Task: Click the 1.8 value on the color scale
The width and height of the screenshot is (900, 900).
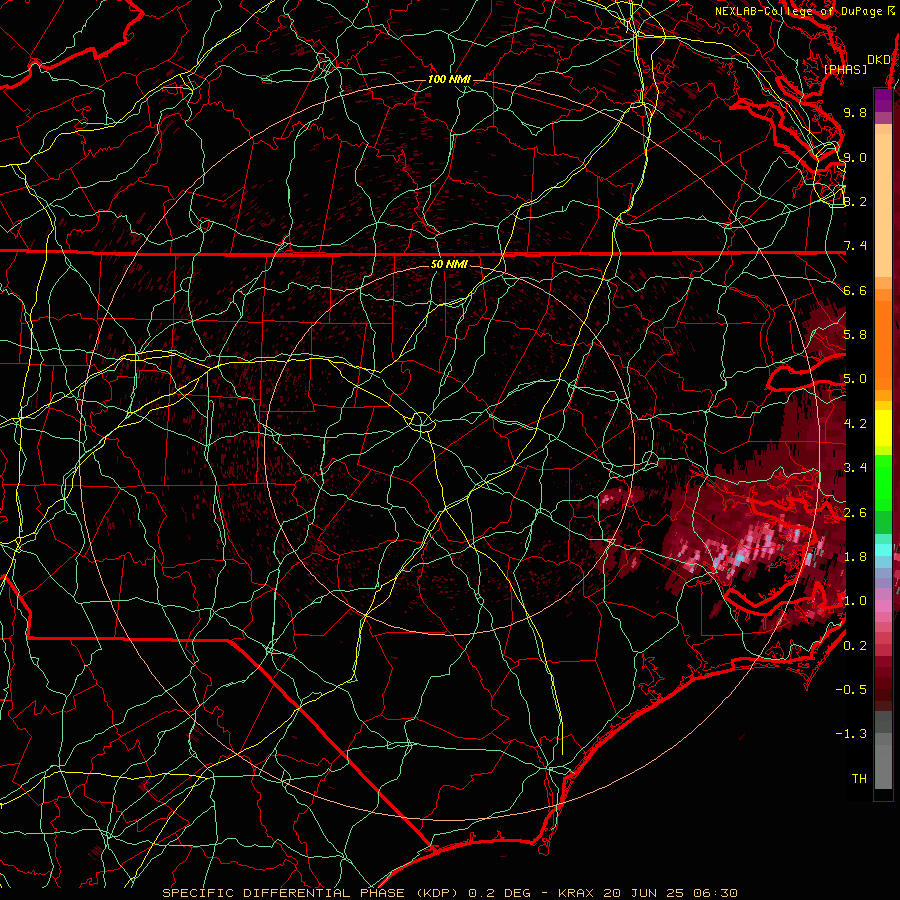Action: click(x=855, y=557)
